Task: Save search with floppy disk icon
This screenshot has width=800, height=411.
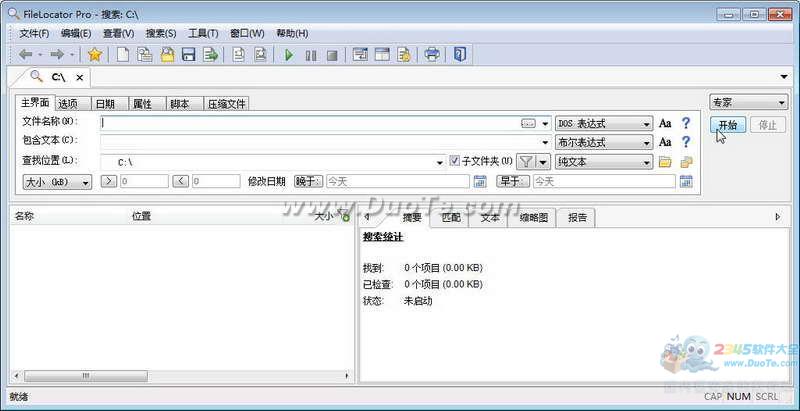Action: click(189, 55)
